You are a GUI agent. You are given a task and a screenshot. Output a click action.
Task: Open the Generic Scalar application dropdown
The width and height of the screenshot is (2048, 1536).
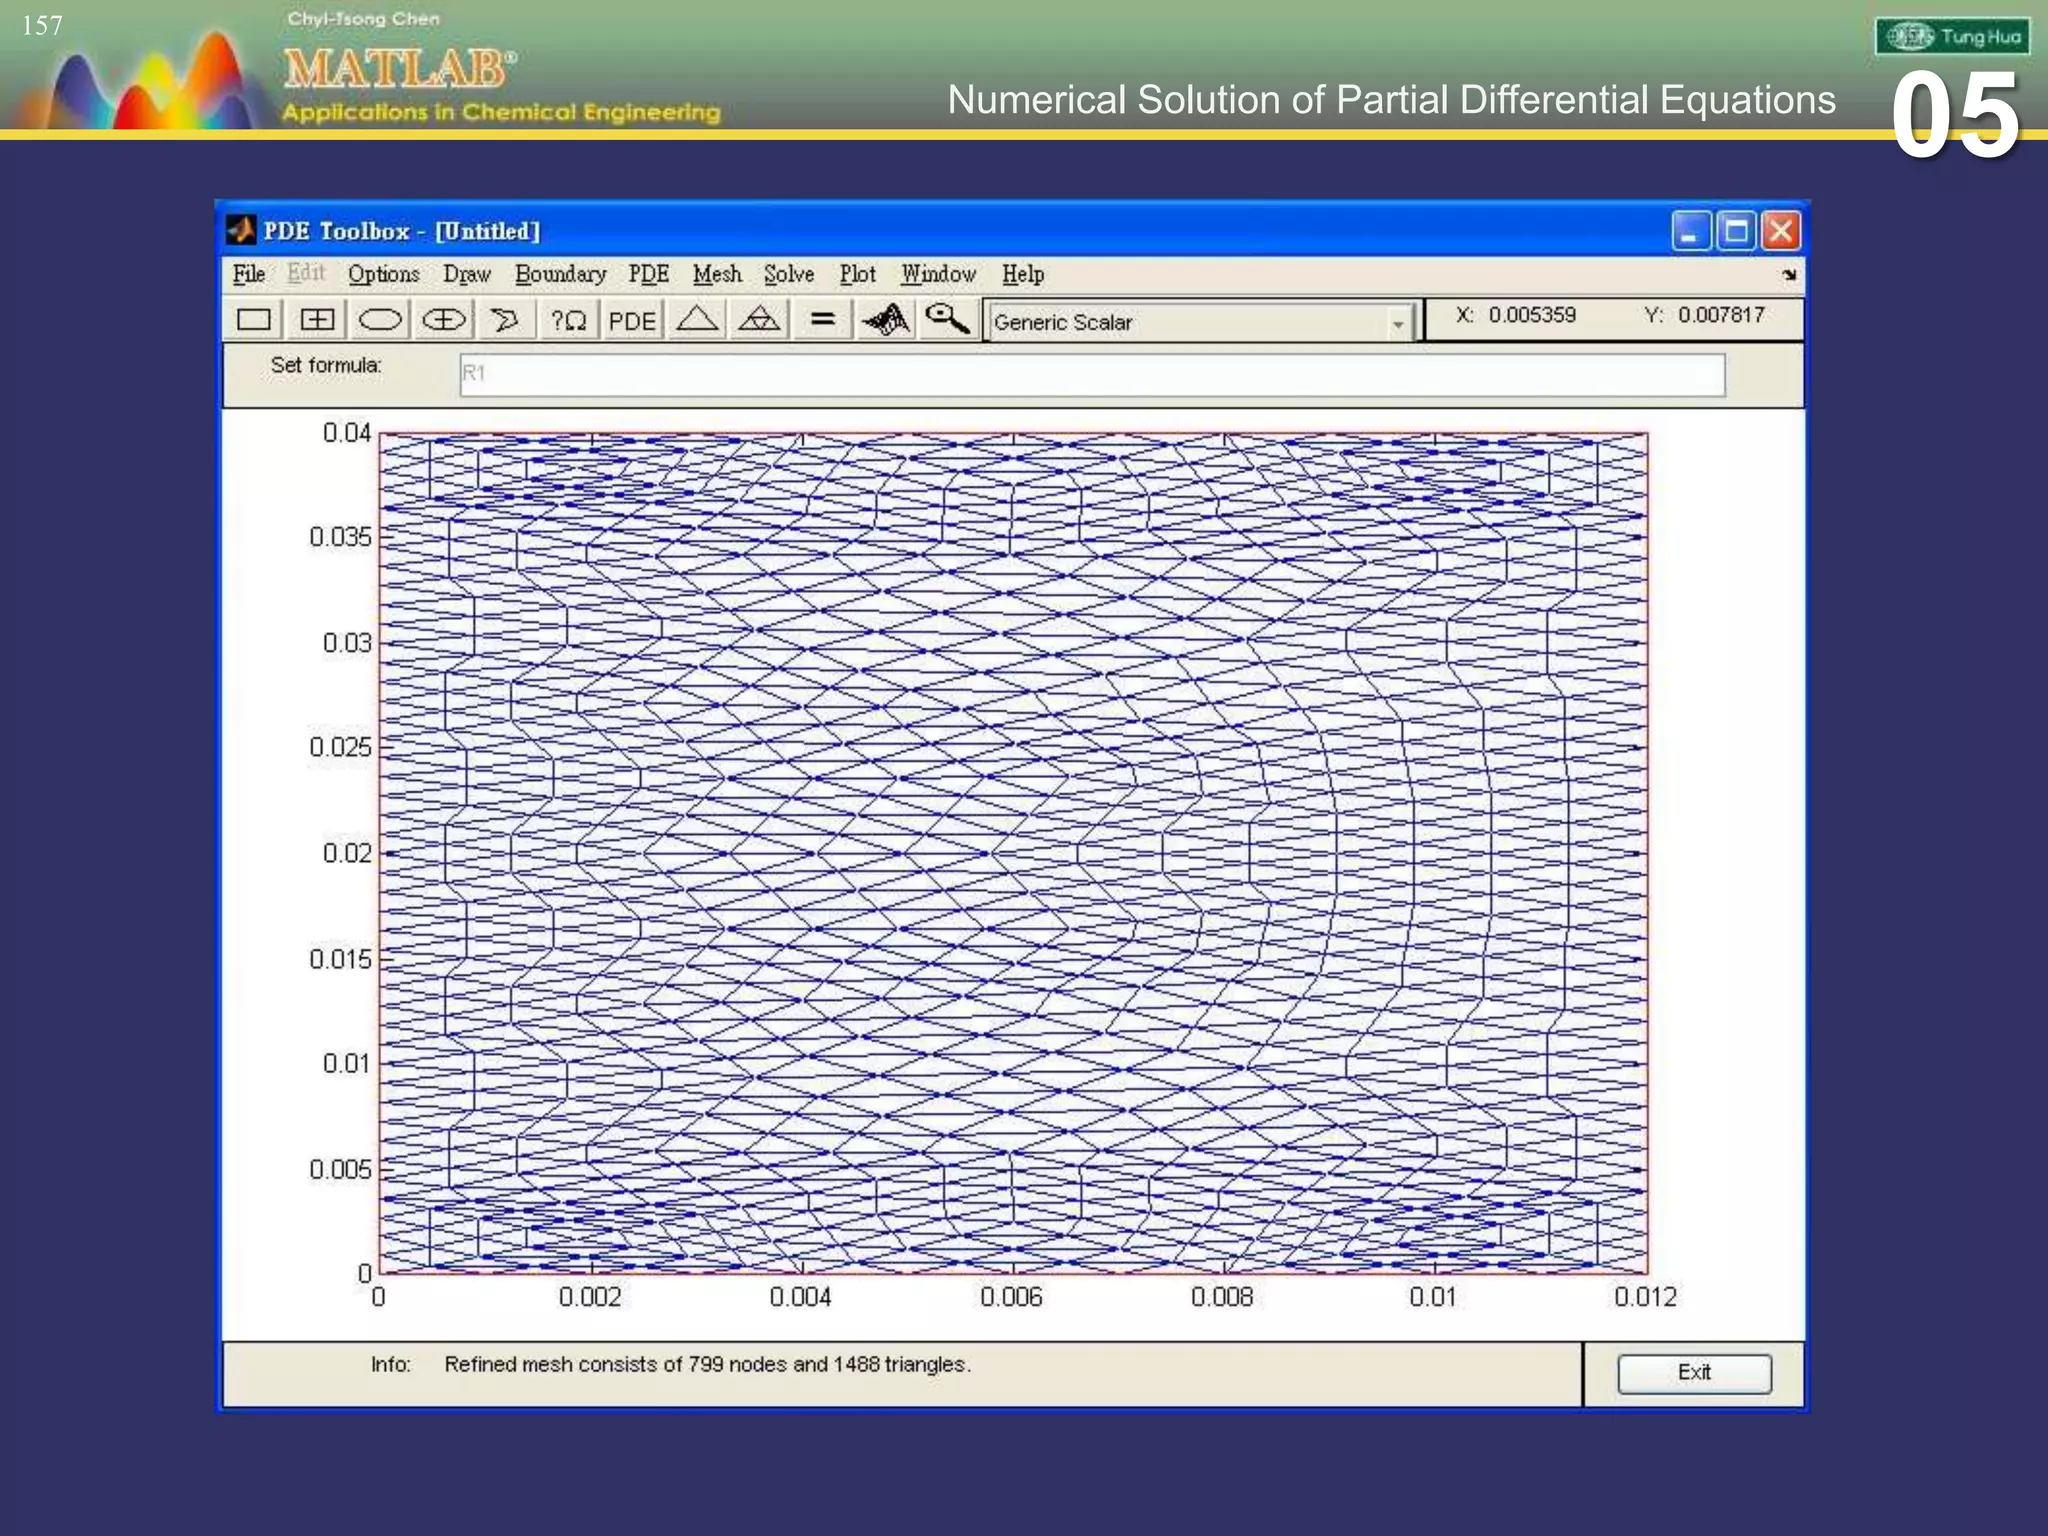(1398, 323)
